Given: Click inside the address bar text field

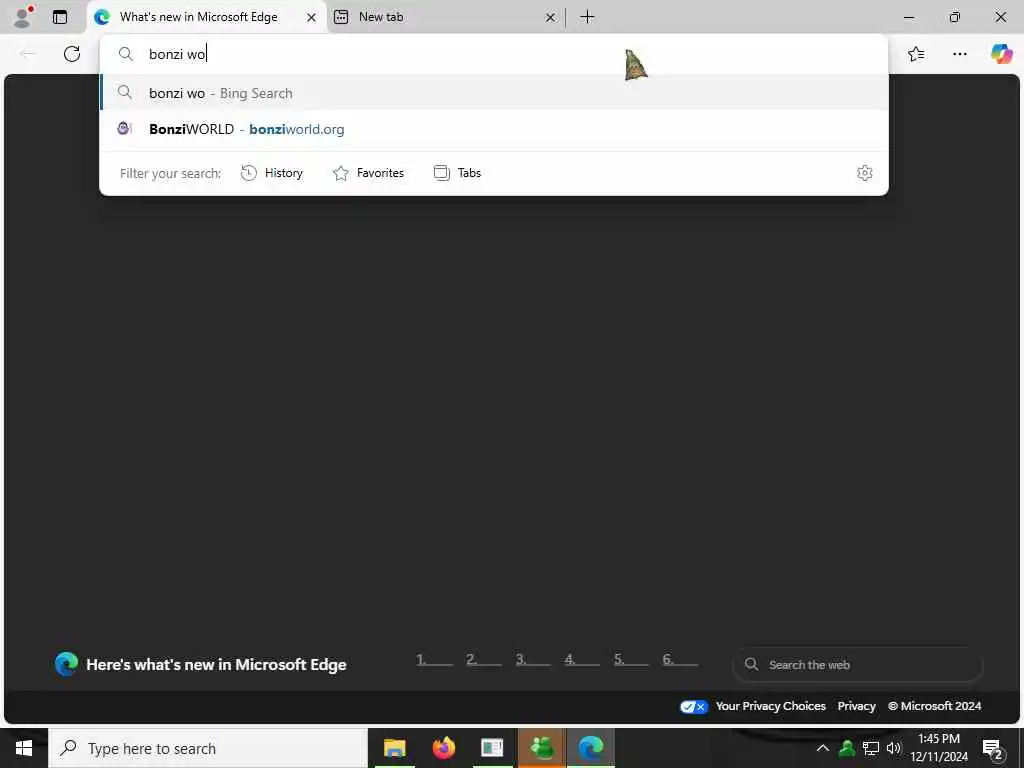Looking at the screenshot, I should click(494, 54).
